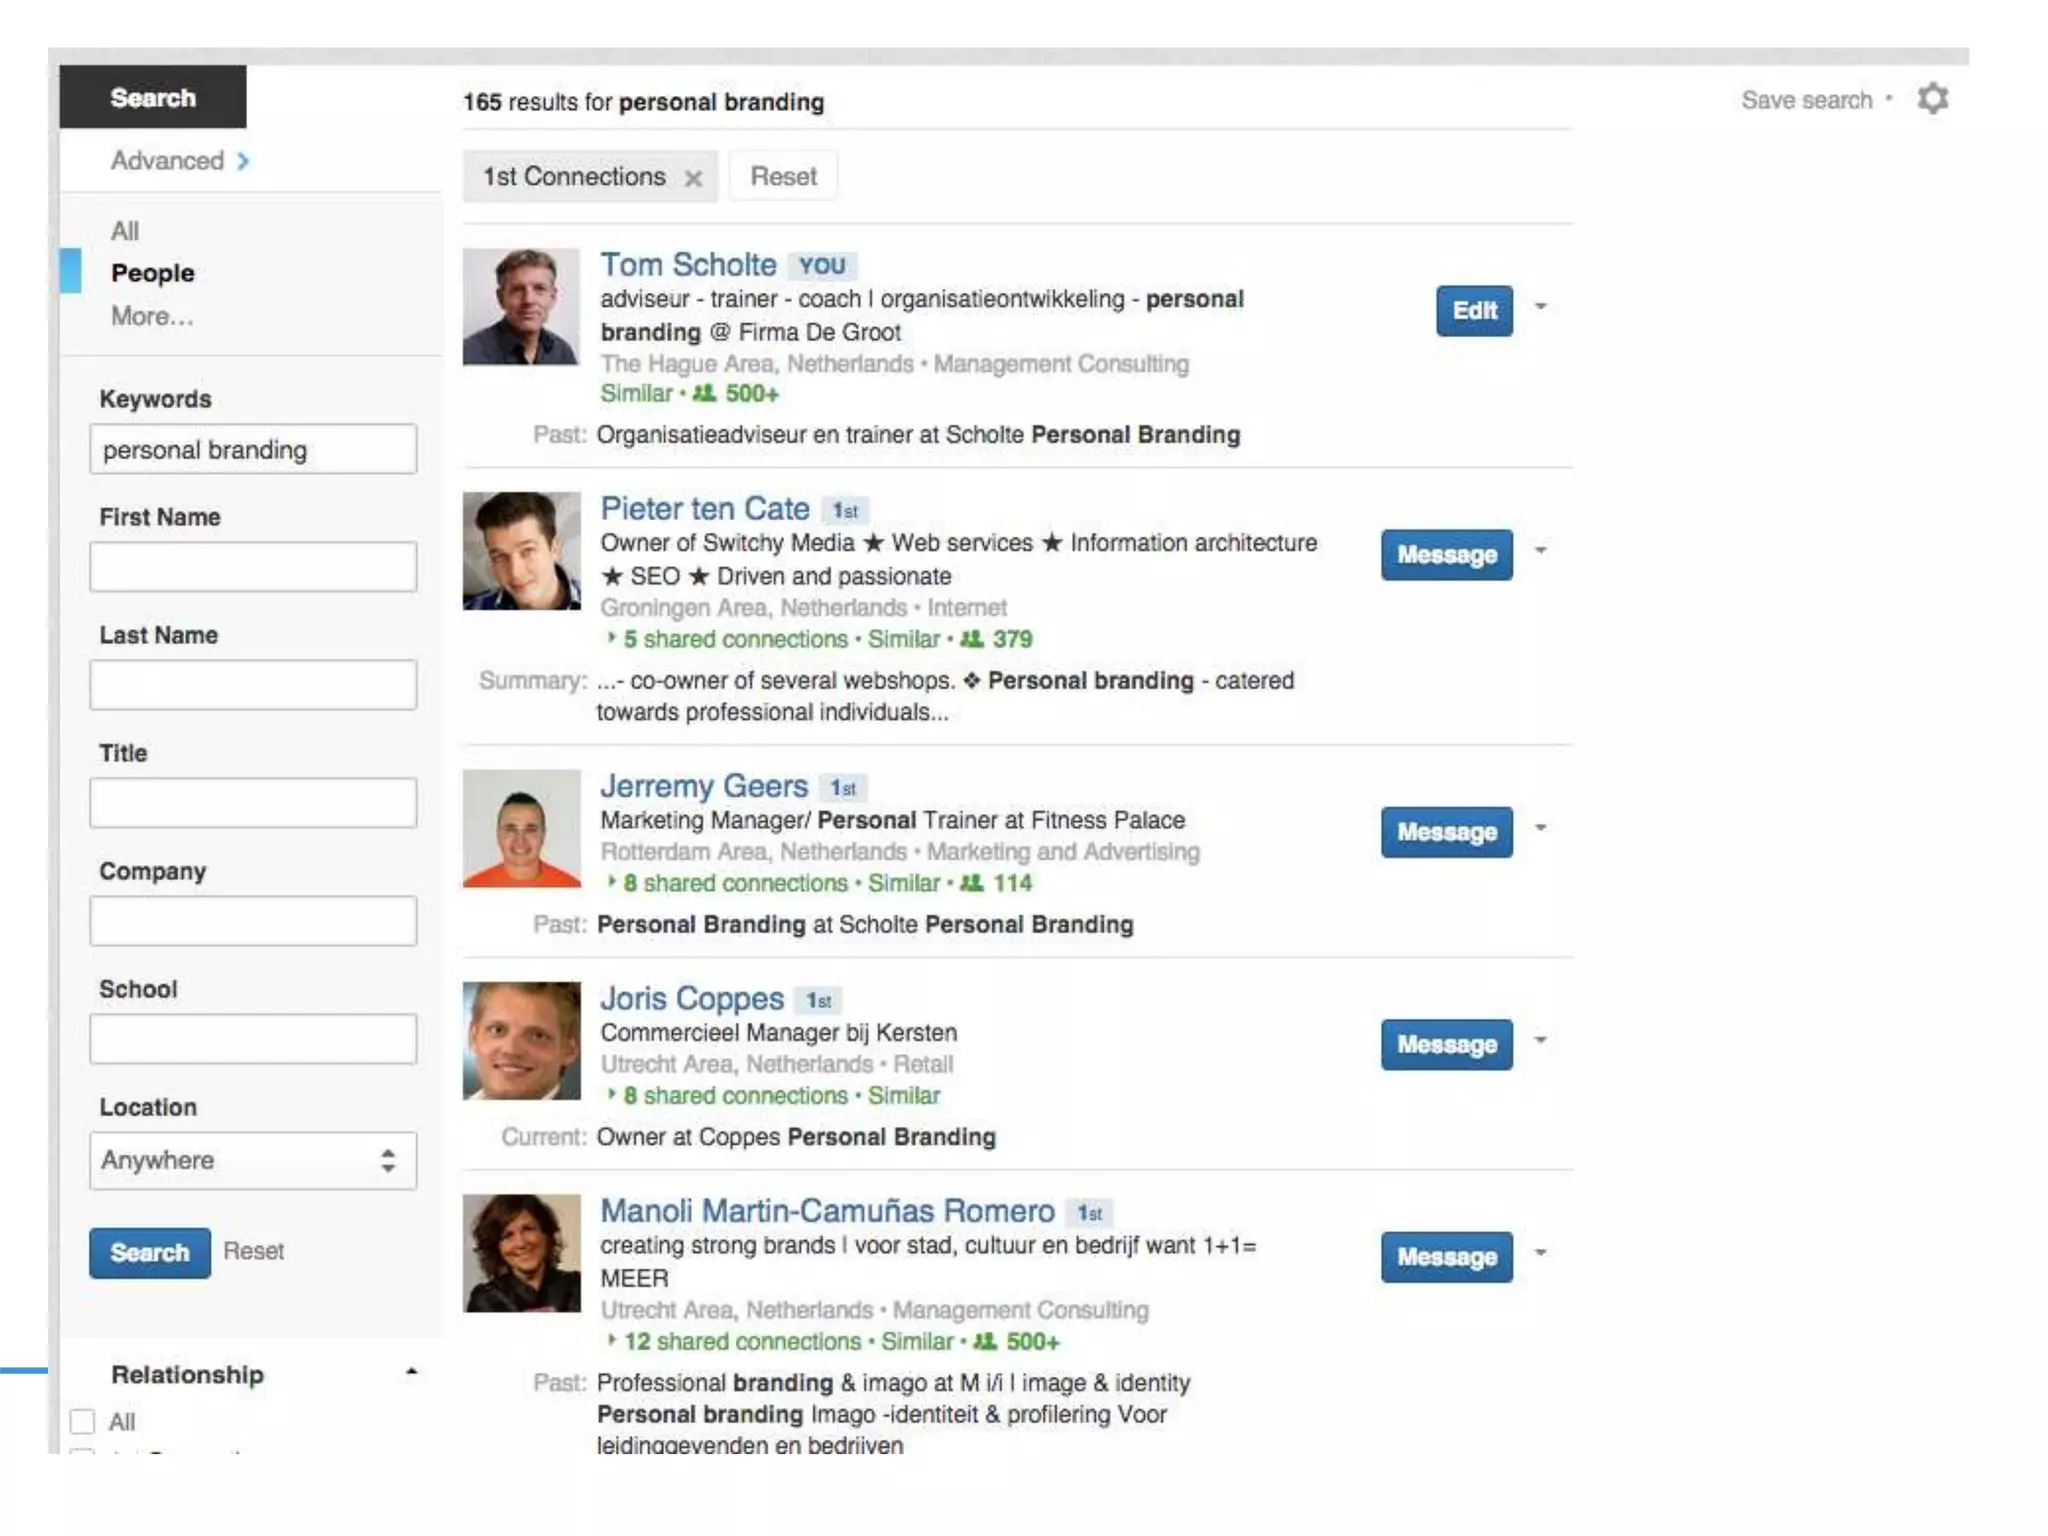Click Jerremy Geers' 114 connections icon

tap(971, 883)
